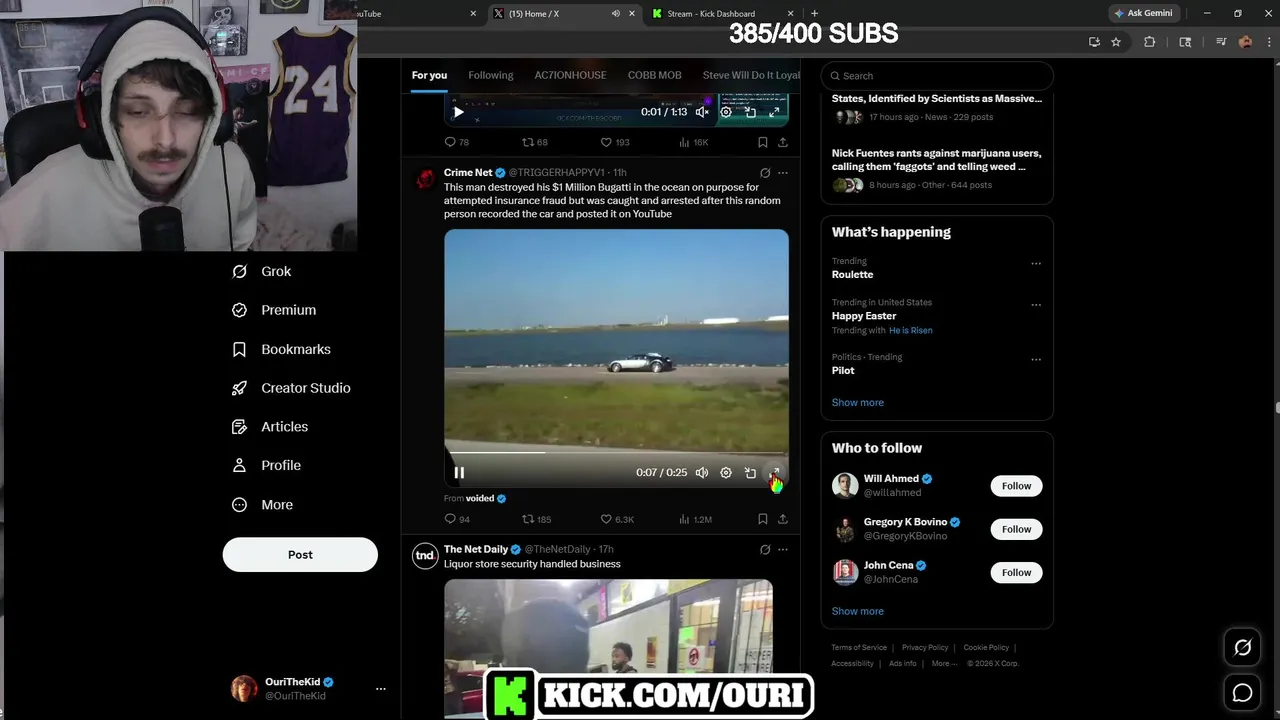The height and width of the screenshot is (720, 1280).
Task: Bookmark the top post with 16K views
Action: pos(762,143)
